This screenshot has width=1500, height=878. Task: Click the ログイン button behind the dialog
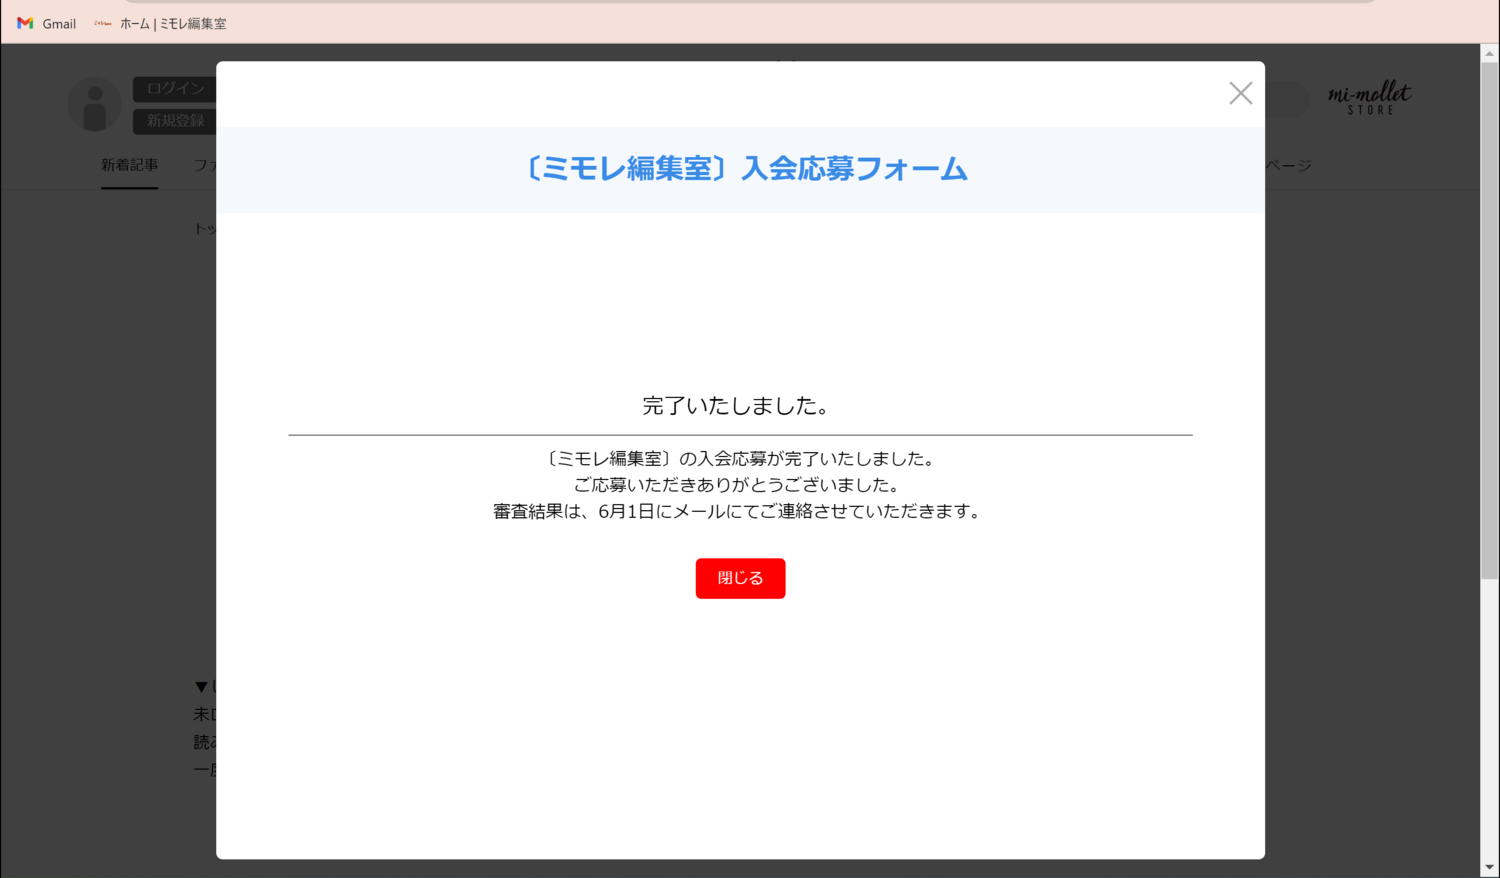(x=175, y=89)
